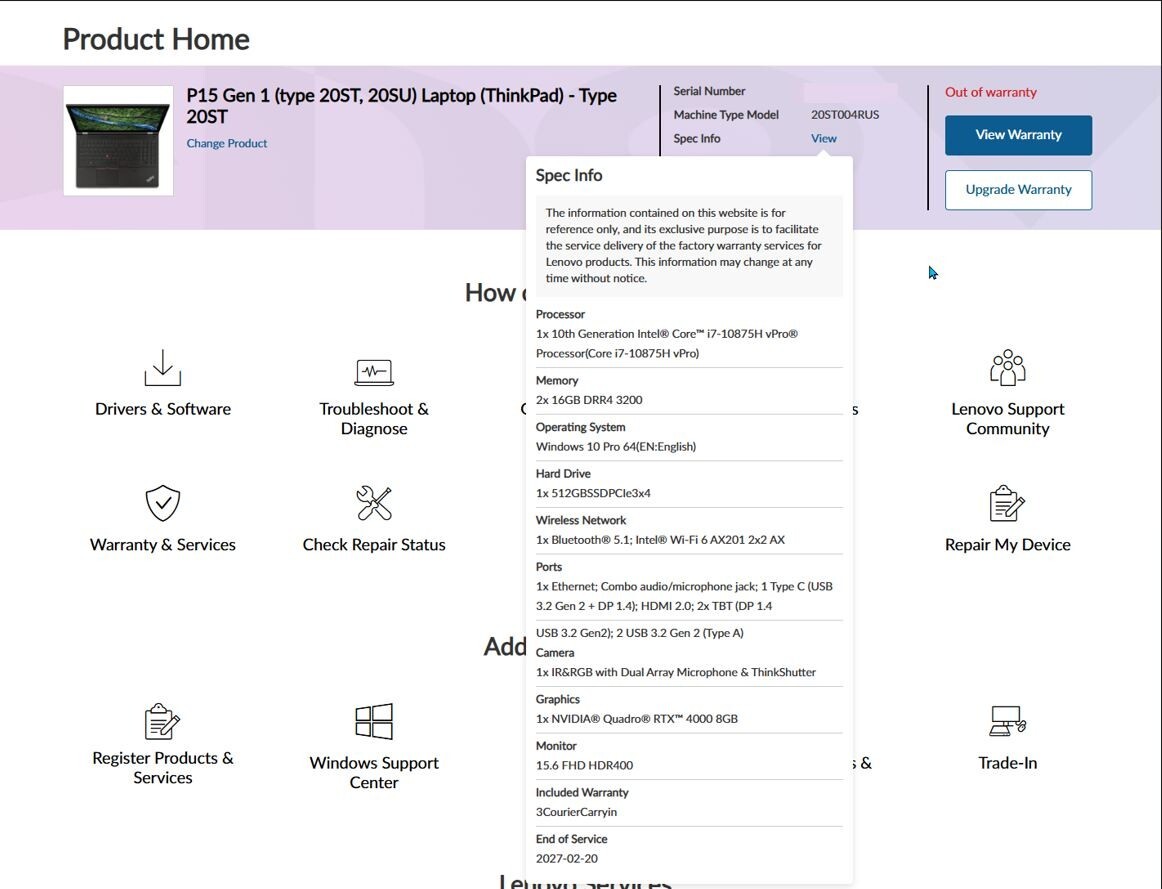1162x889 pixels.
Task: Open the Lenovo Support Community label
Action: click(1008, 419)
